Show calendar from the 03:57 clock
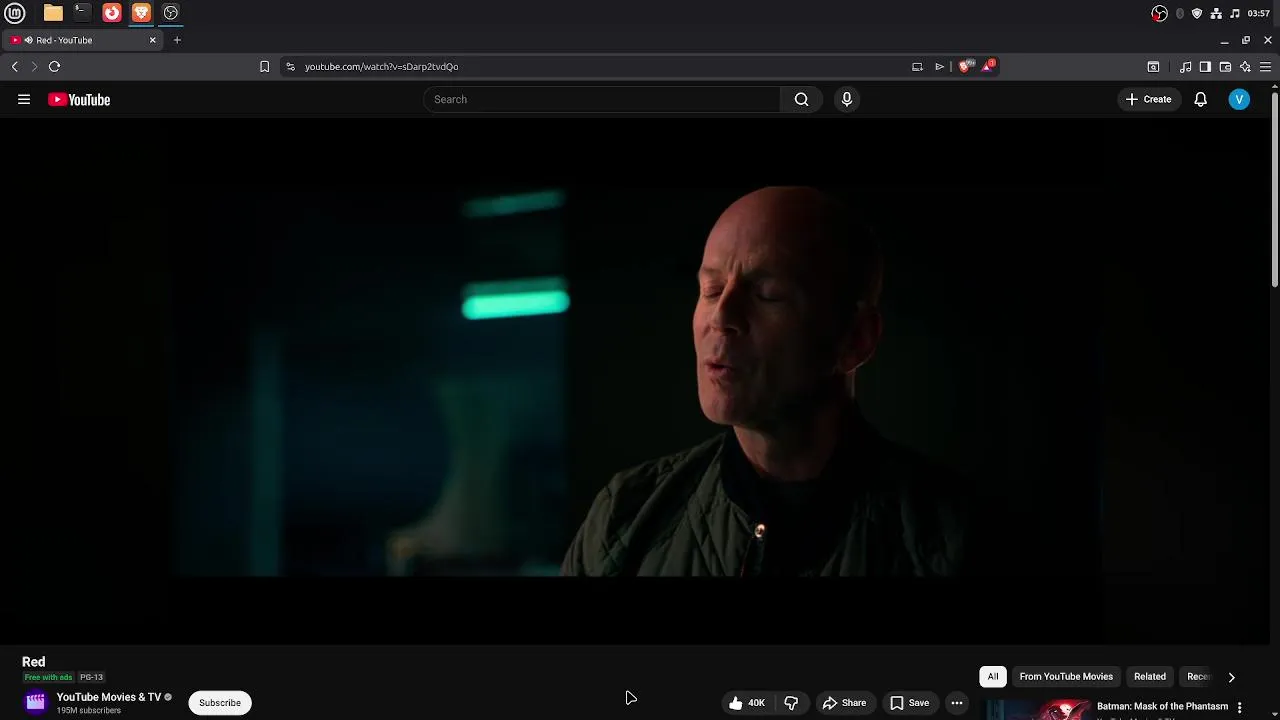Viewport: 1280px width, 720px height. coord(1259,13)
